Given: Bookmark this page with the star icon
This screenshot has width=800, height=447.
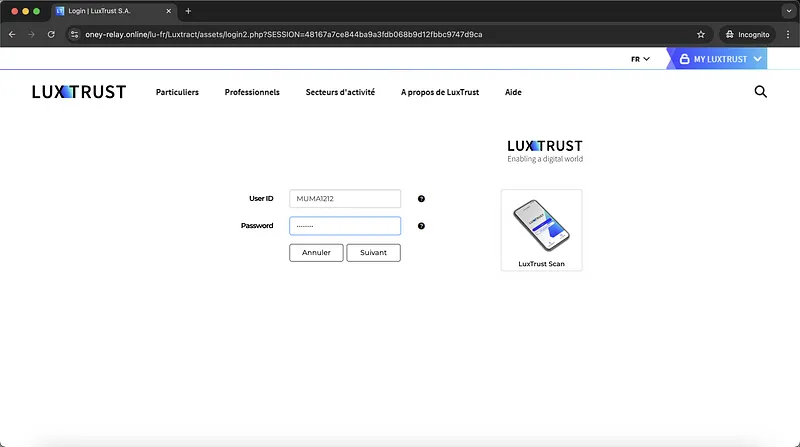Looking at the screenshot, I should (701, 35).
